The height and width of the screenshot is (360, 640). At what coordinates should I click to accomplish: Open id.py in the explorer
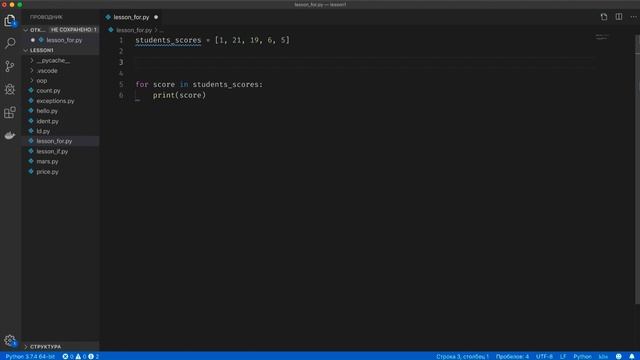43,131
